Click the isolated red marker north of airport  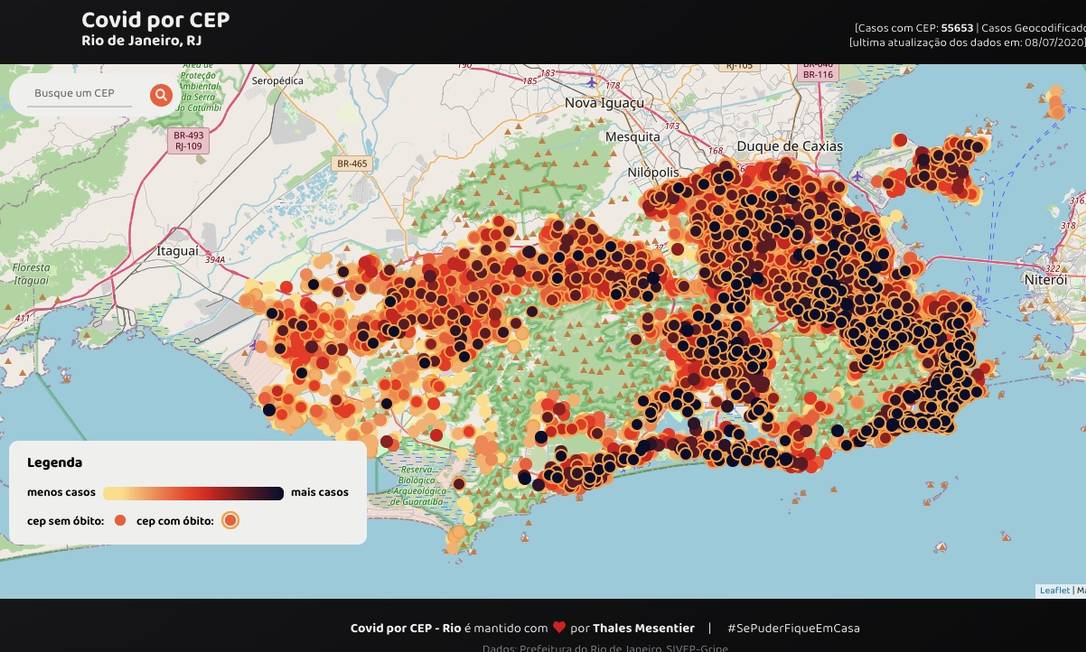click(x=900, y=140)
